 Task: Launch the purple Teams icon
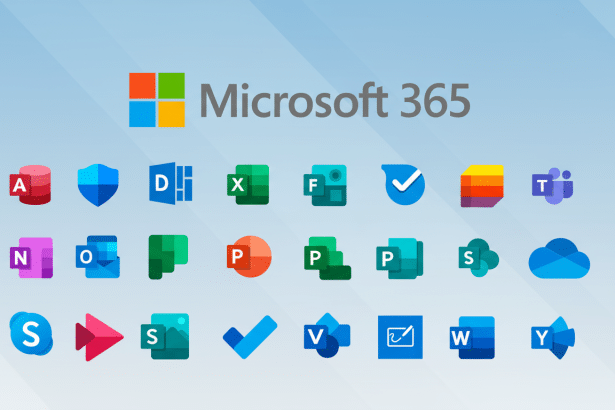click(553, 186)
